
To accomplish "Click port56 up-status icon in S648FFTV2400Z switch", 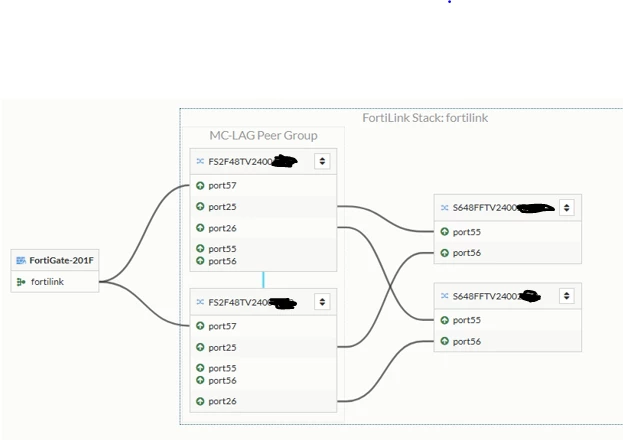I will tap(445, 341).
